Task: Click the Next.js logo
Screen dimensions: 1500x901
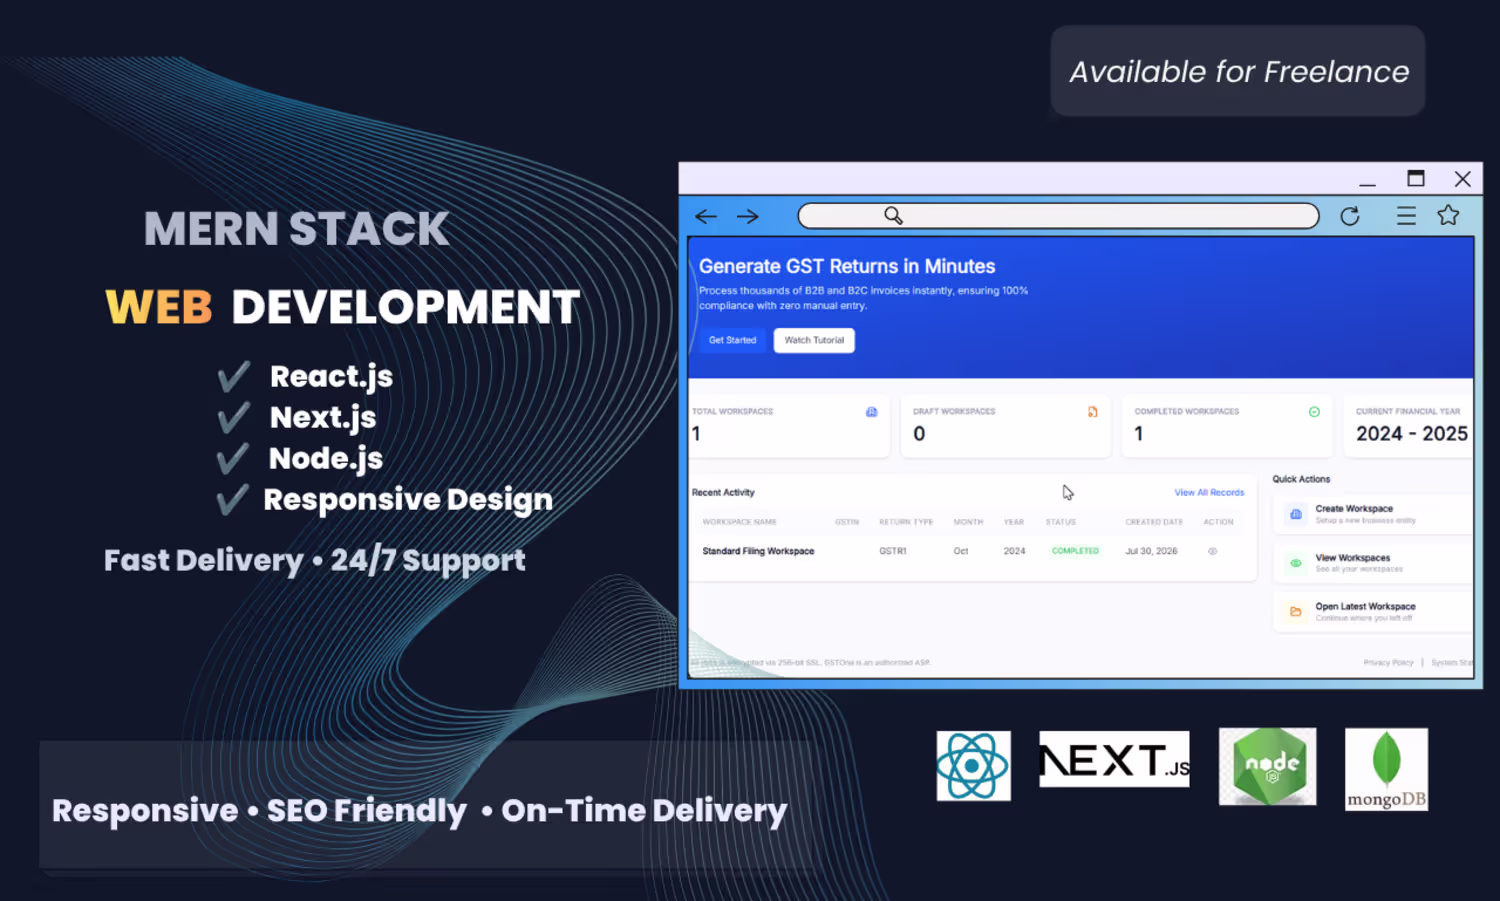Action: pyautogui.click(x=1114, y=759)
